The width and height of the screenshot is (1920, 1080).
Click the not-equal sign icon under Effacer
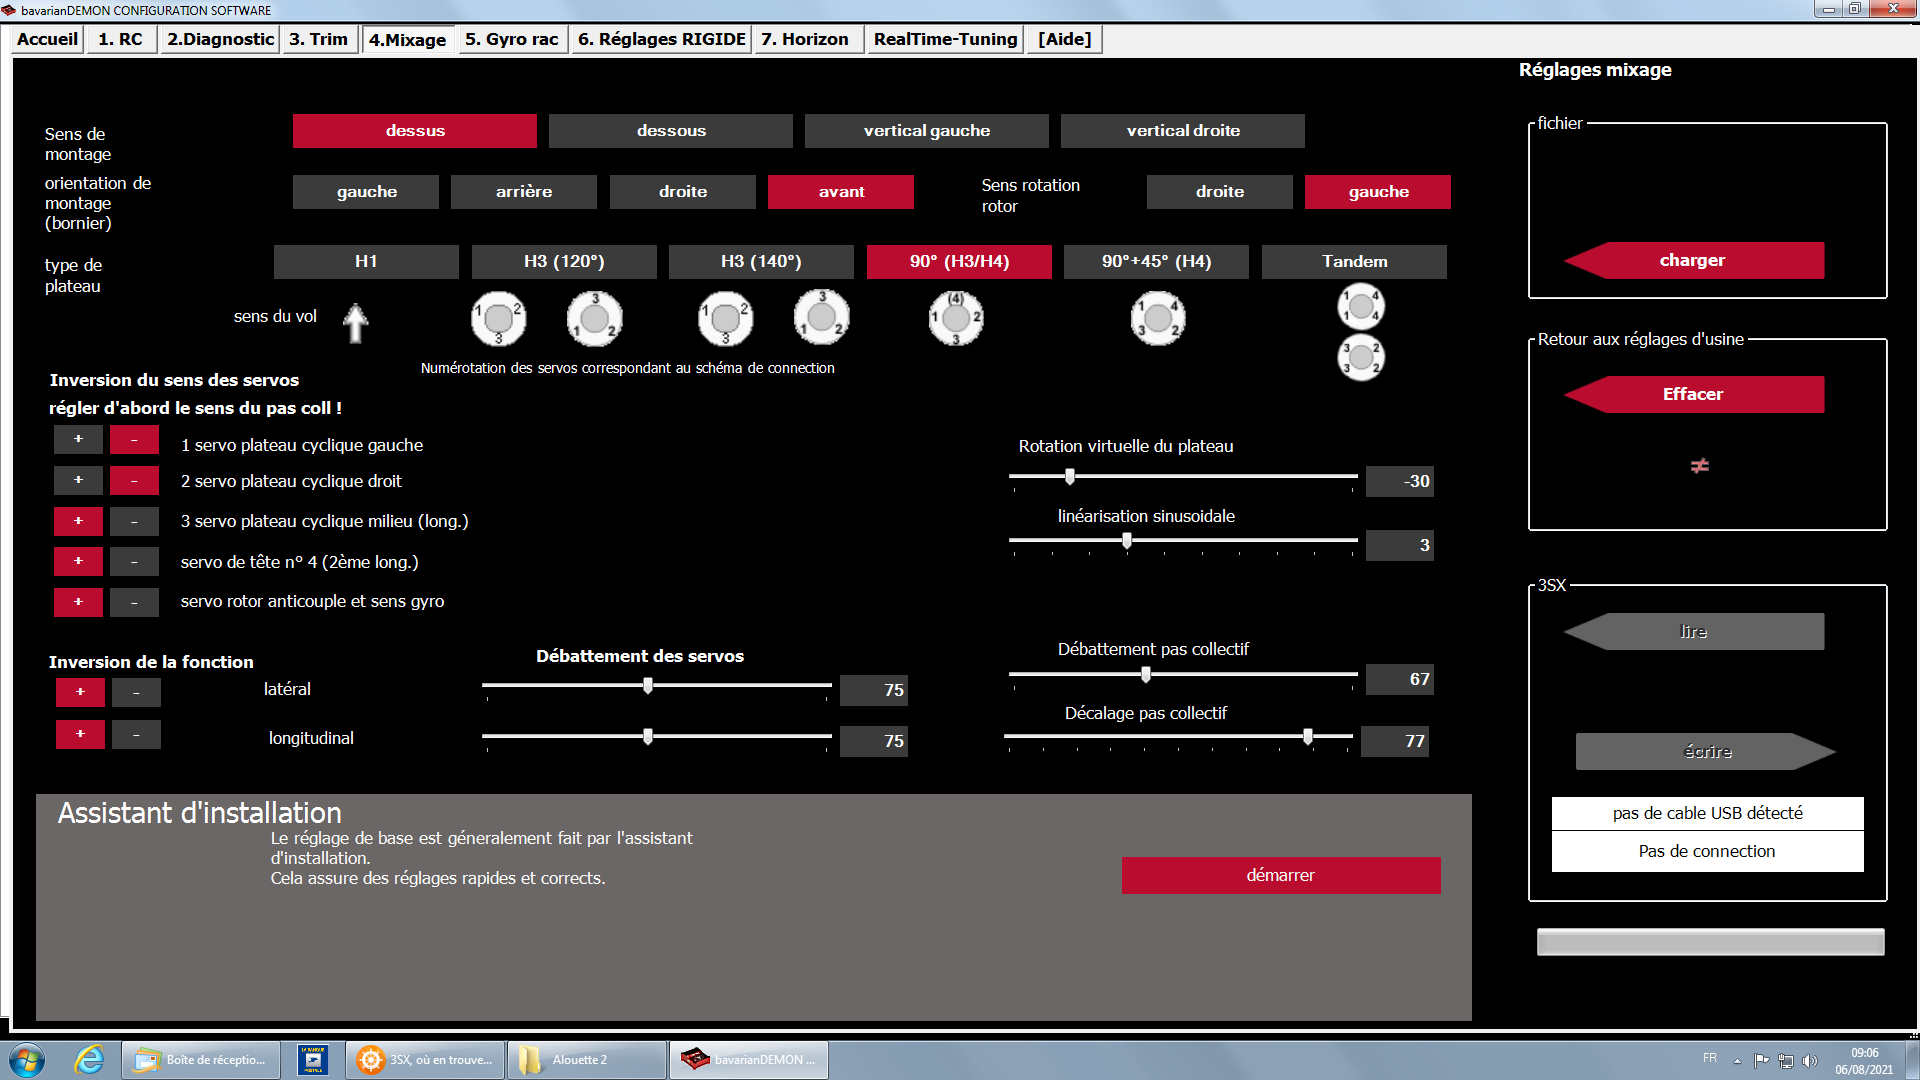coord(1699,466)
